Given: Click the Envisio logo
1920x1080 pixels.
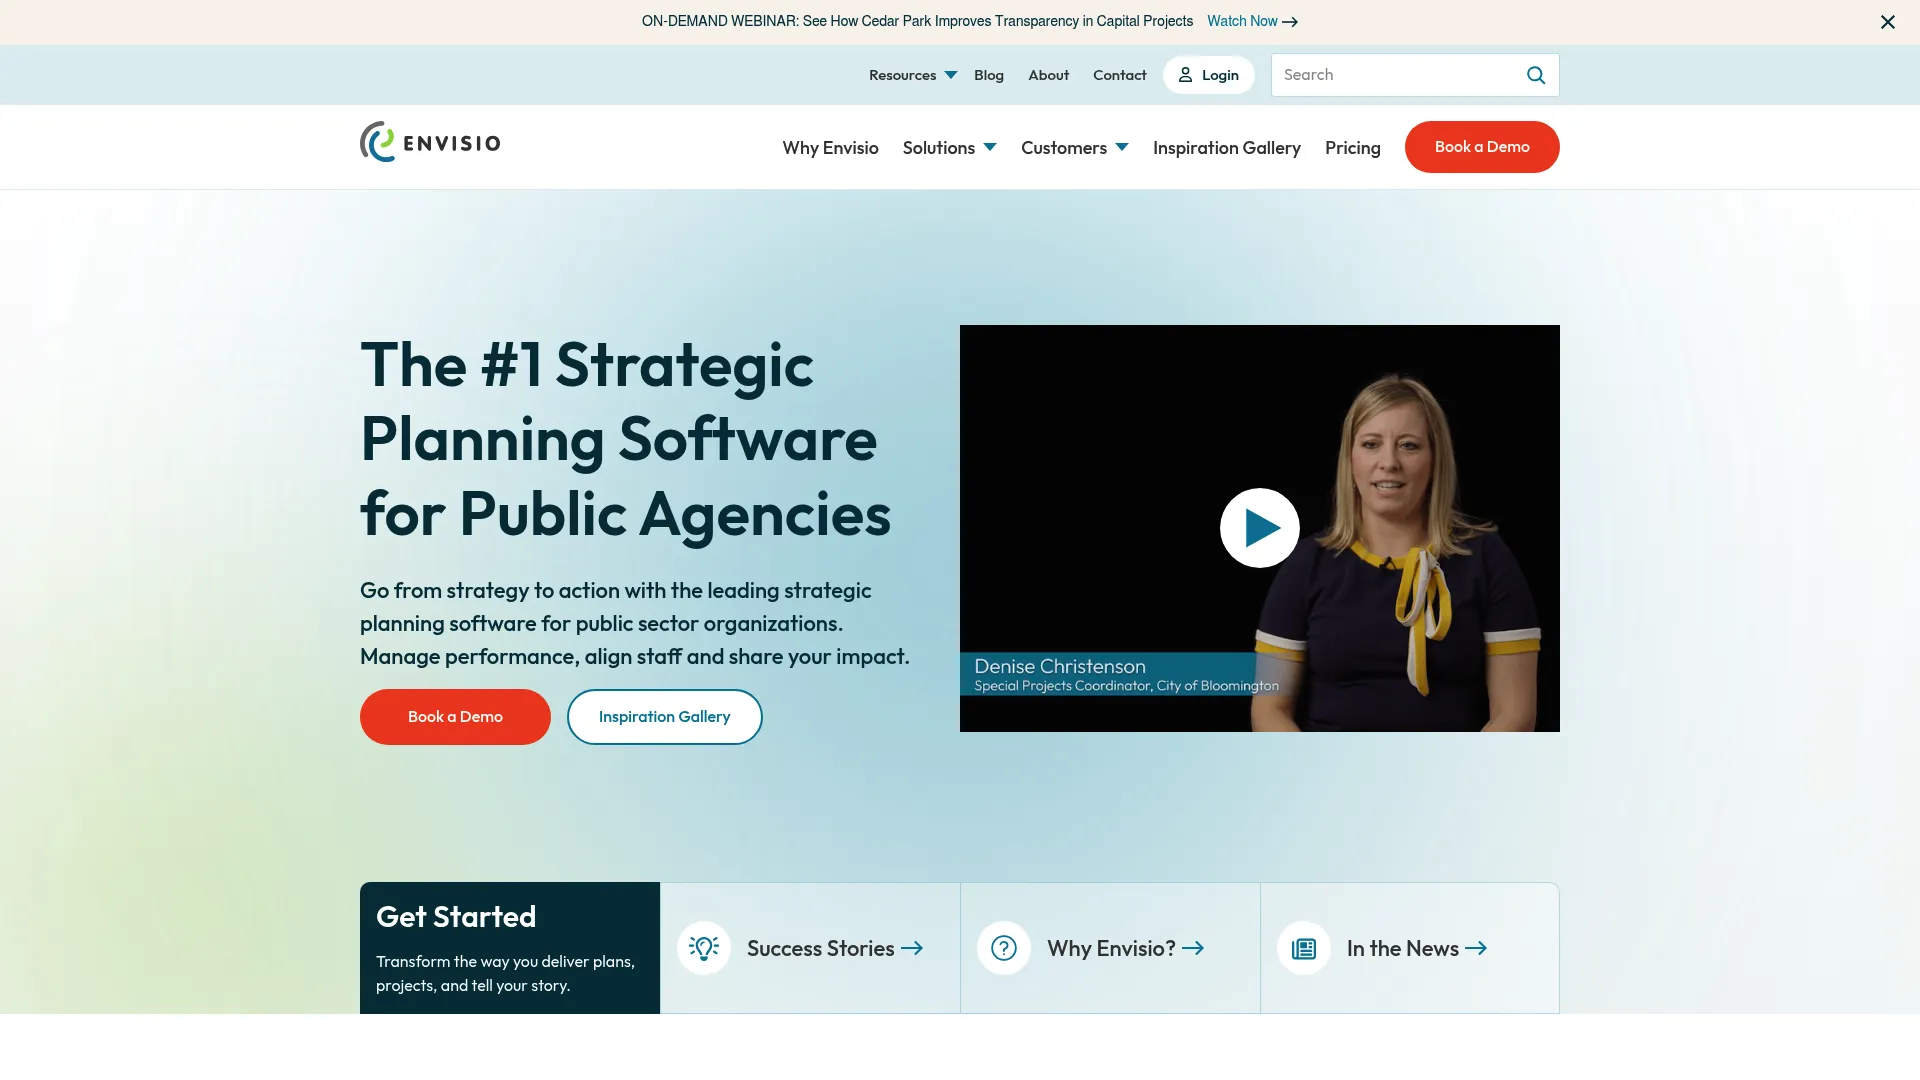Looking at the screenshot, I should pos(430,142).
